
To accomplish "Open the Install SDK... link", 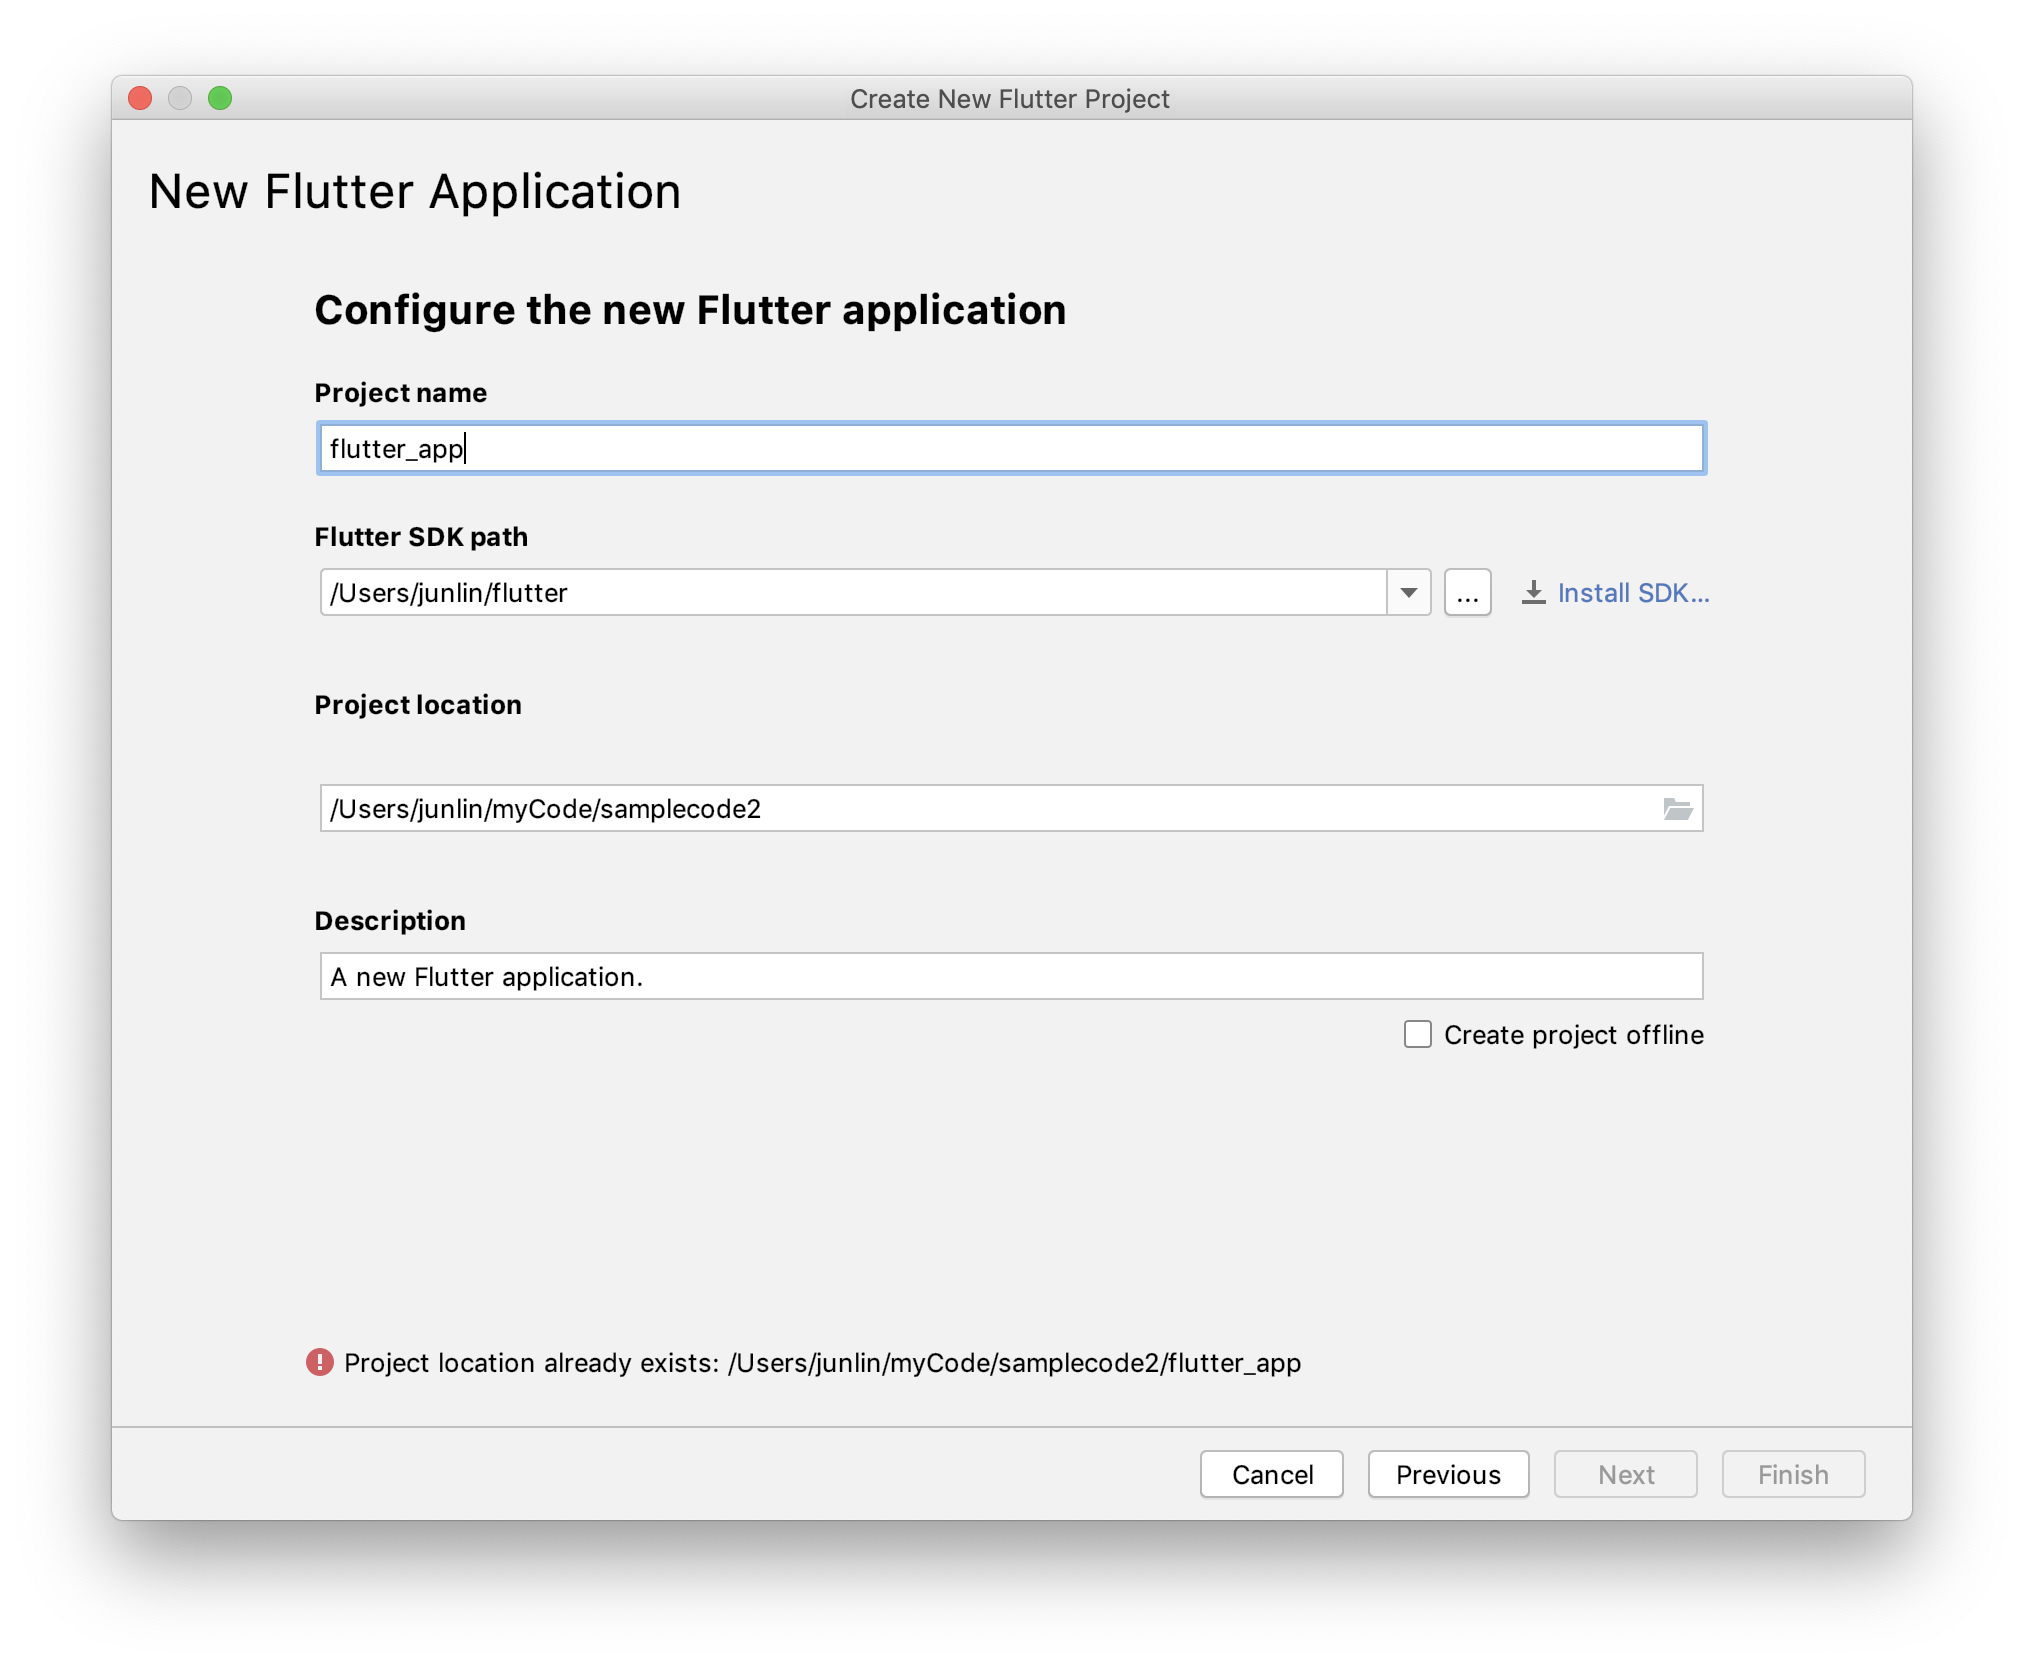I will click(1633, 593).
